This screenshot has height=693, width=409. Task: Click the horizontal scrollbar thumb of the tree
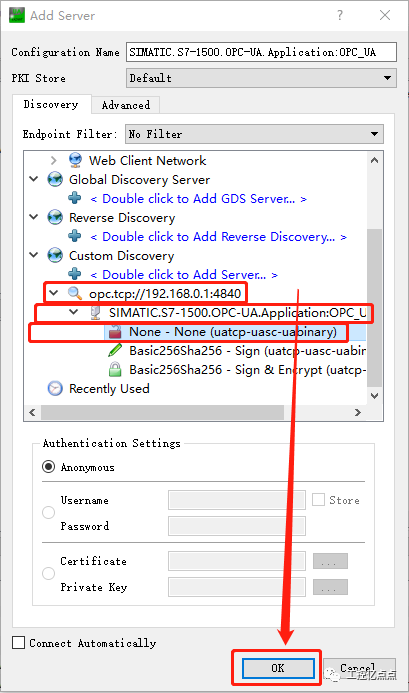(162, 412)
